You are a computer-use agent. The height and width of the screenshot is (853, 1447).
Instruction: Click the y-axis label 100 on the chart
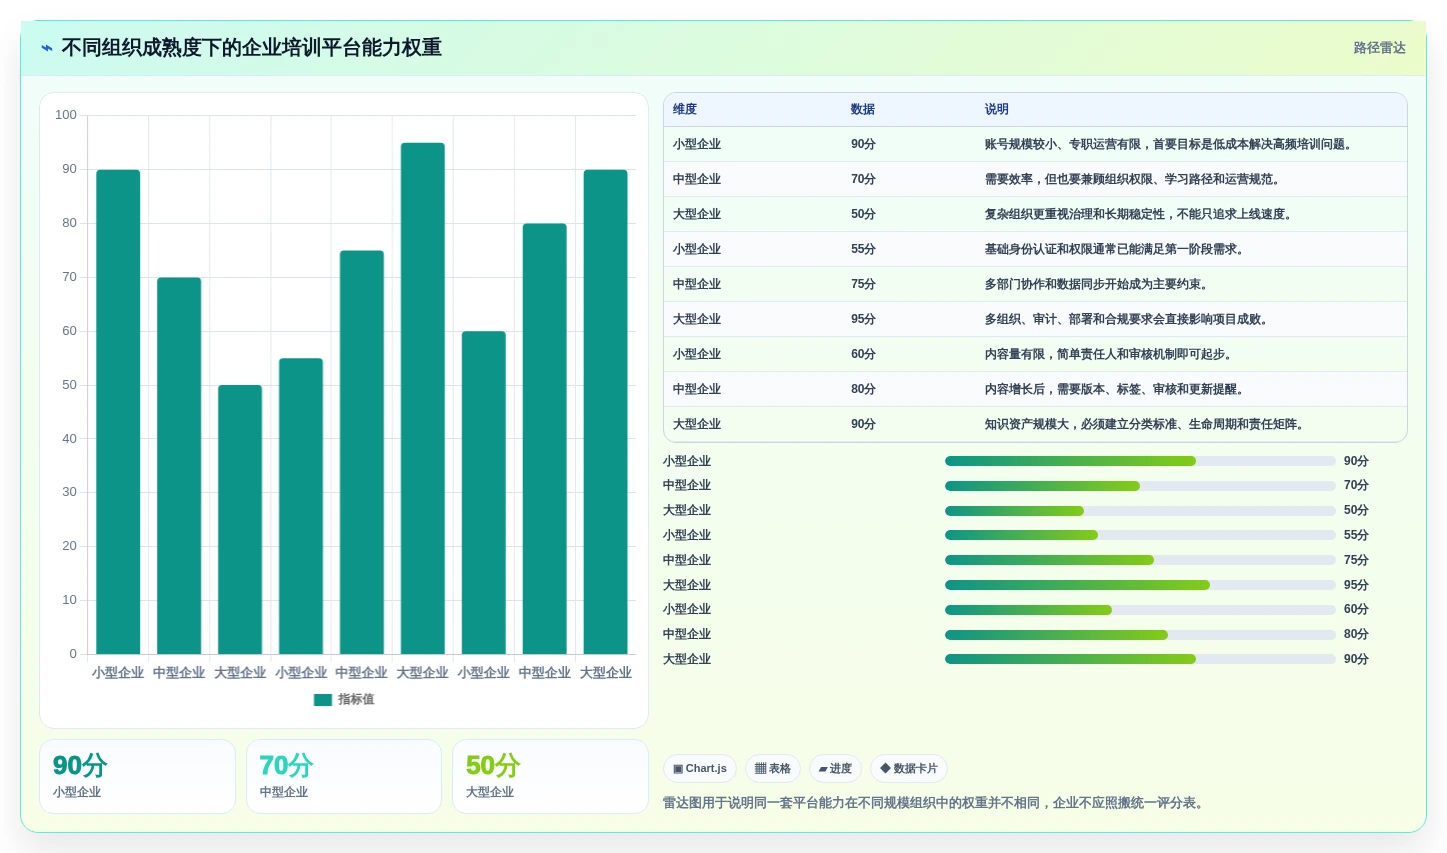point(66,115)
